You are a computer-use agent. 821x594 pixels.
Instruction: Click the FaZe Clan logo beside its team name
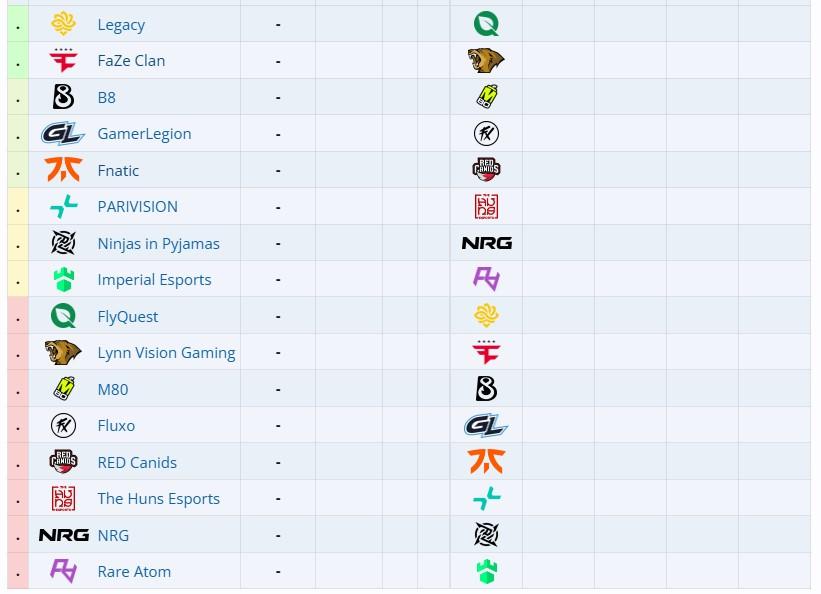point(63,61)
